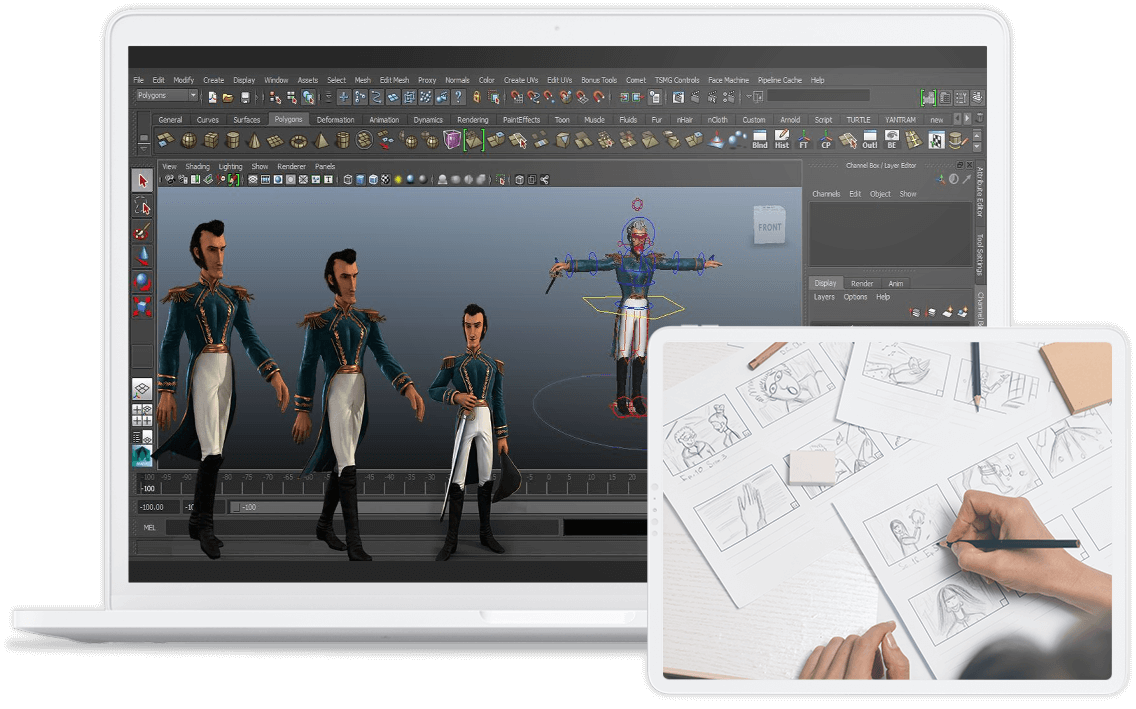This screenshot has height=709, width=1136.
Task: Activate the Select arrow tool
Action: tap(143, 181)
